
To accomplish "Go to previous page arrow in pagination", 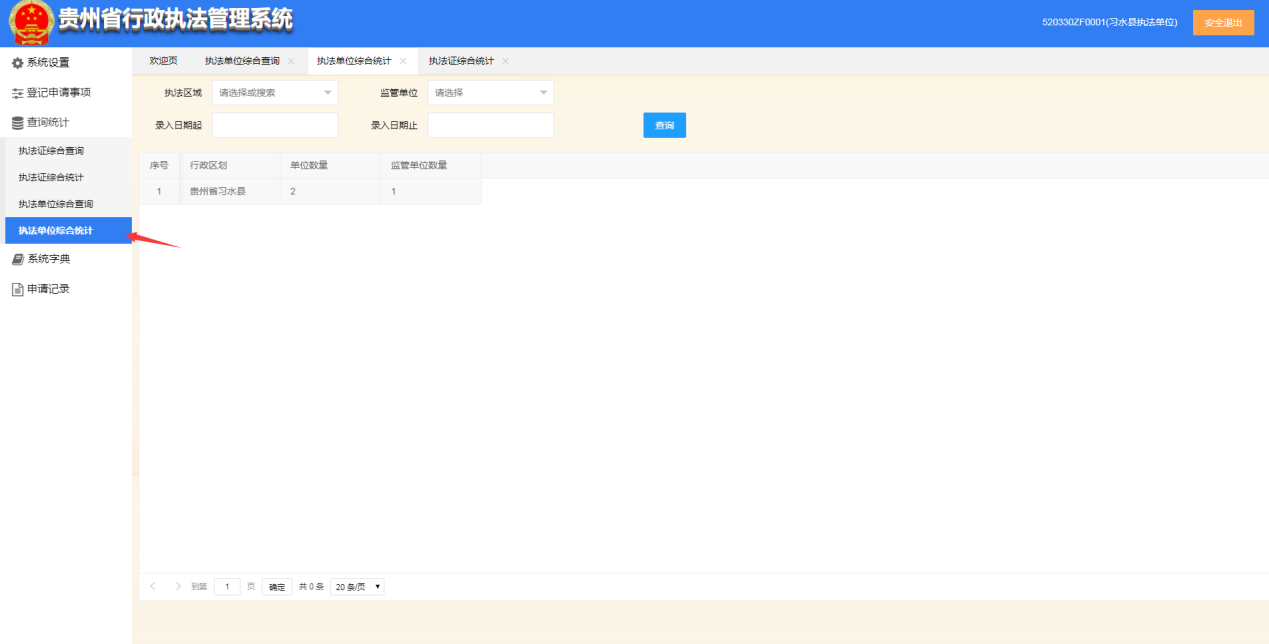I will (153, 587).
